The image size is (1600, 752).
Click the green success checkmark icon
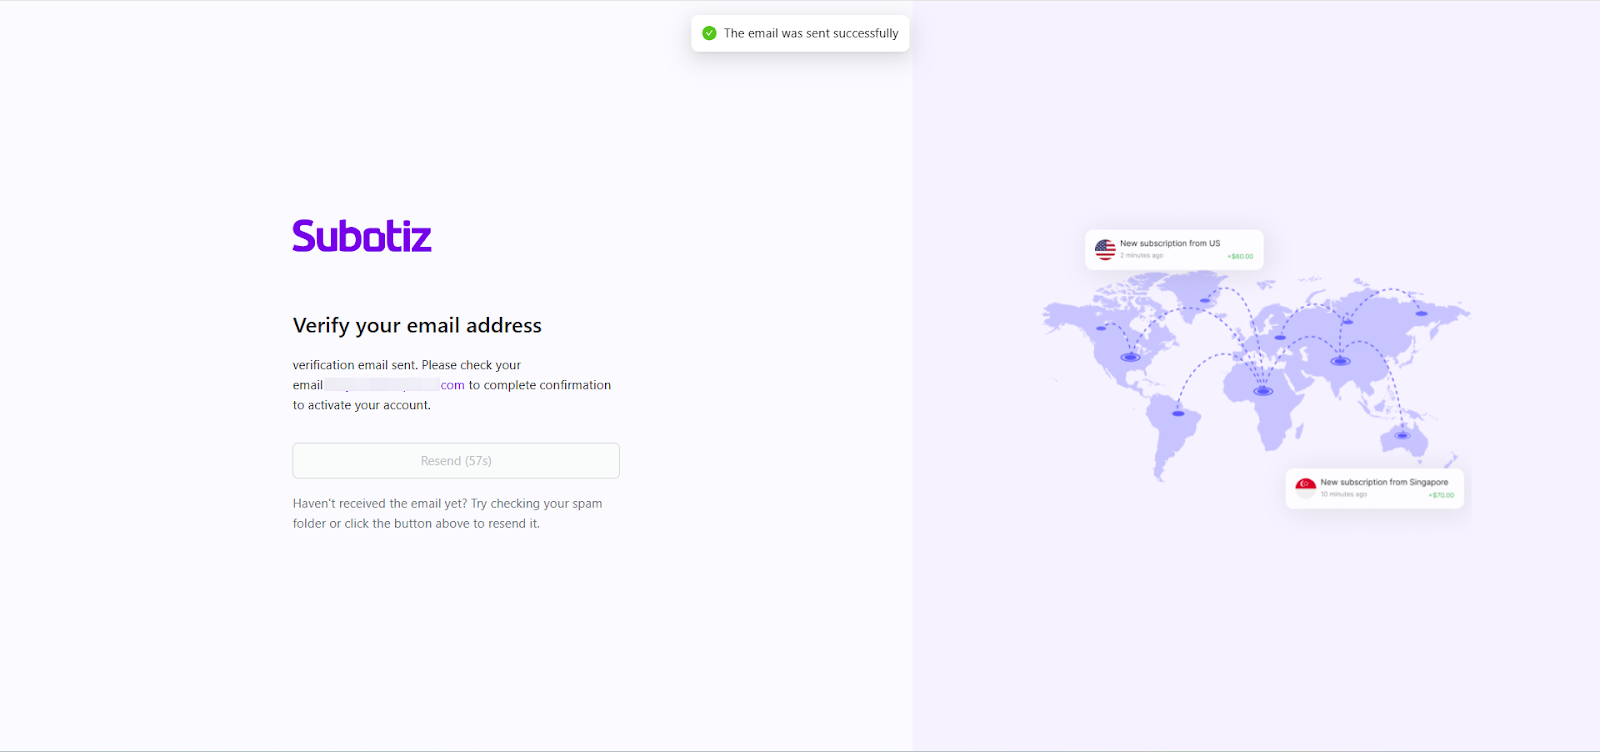click(709, 33)
